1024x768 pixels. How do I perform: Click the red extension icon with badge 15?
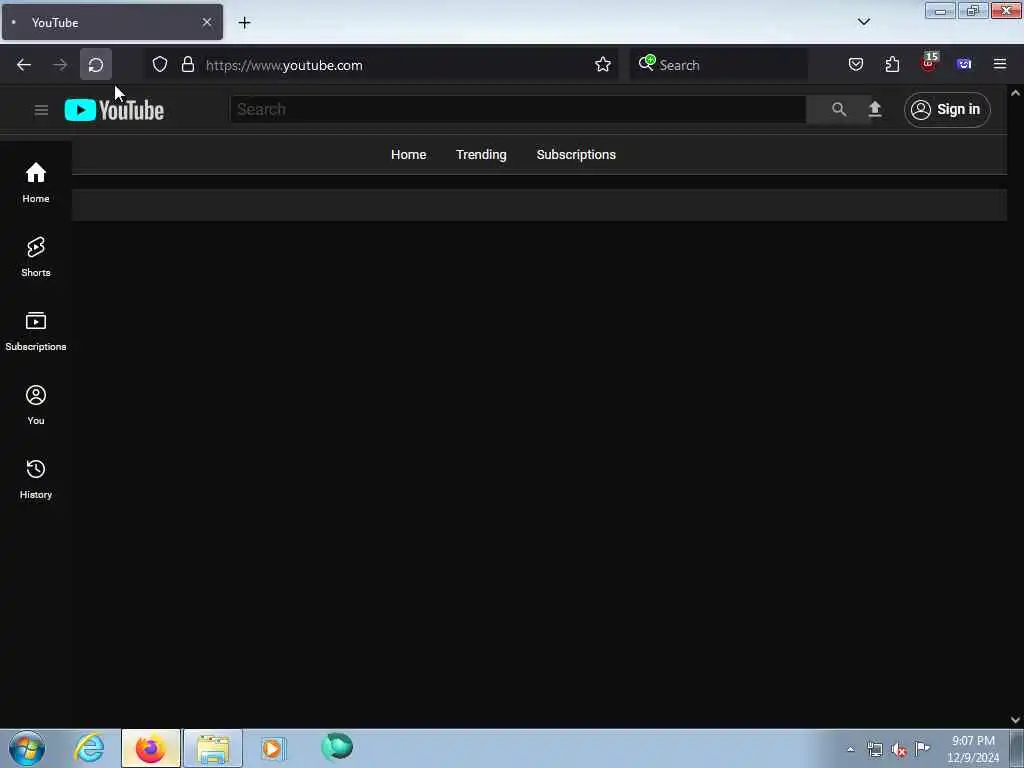pyautogui.click(x=929, y=63)
